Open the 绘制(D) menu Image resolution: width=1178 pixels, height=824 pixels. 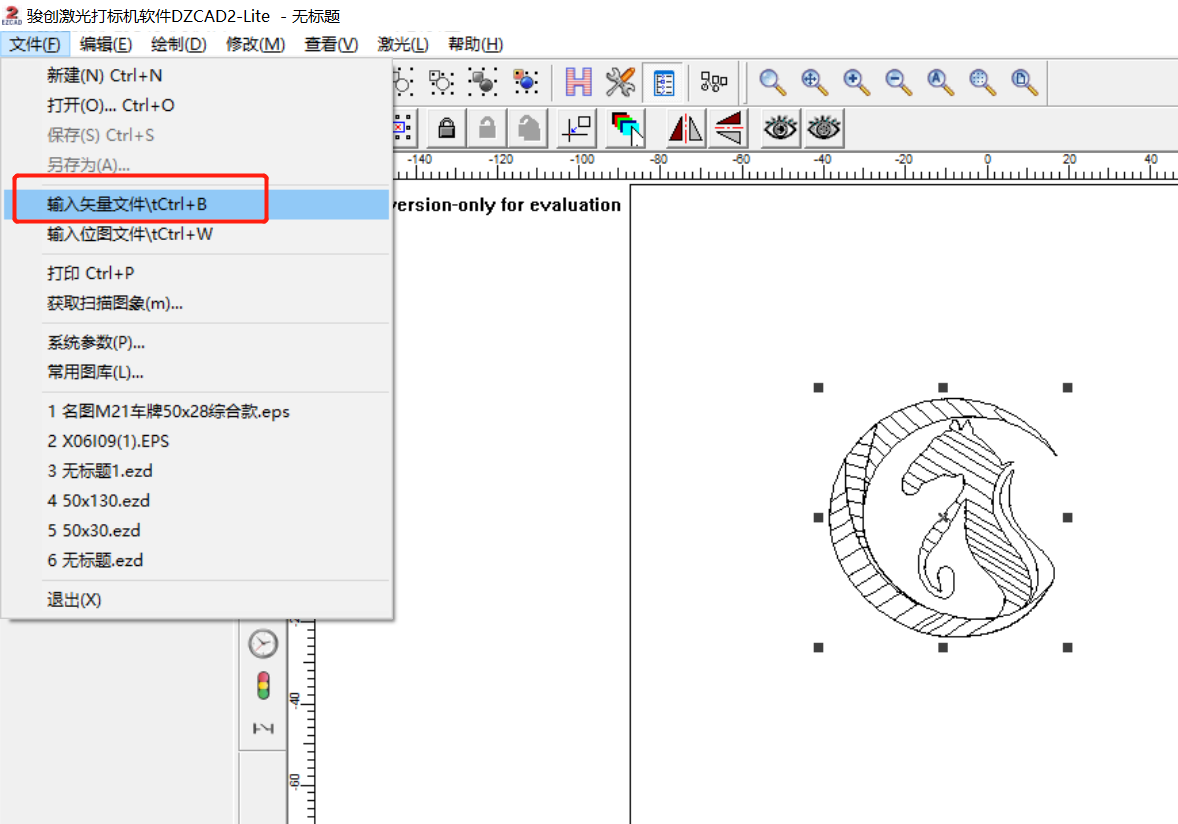179,44
